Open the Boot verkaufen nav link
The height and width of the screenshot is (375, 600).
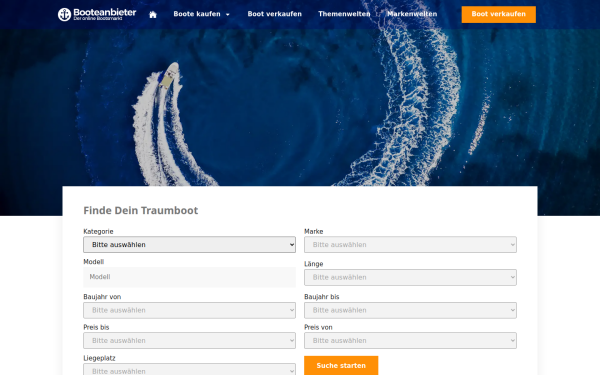(274, 14)
